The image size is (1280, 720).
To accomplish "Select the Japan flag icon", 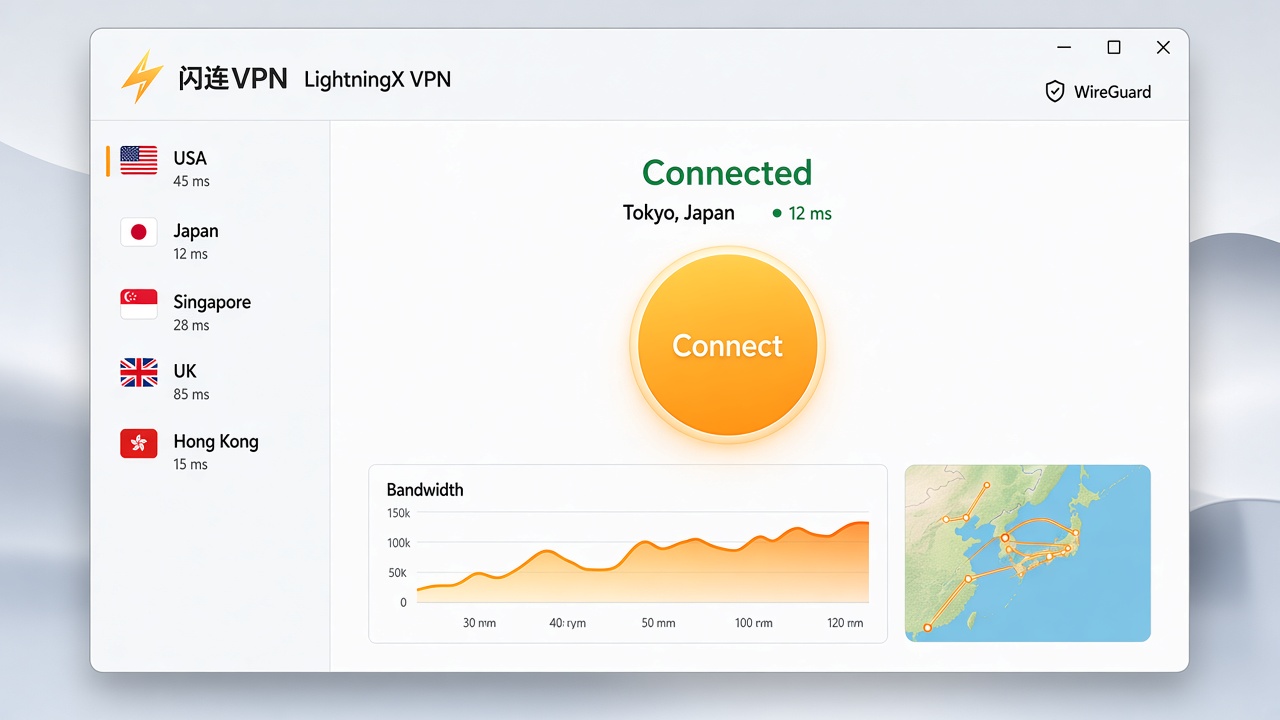I will [x=139, y=232].
